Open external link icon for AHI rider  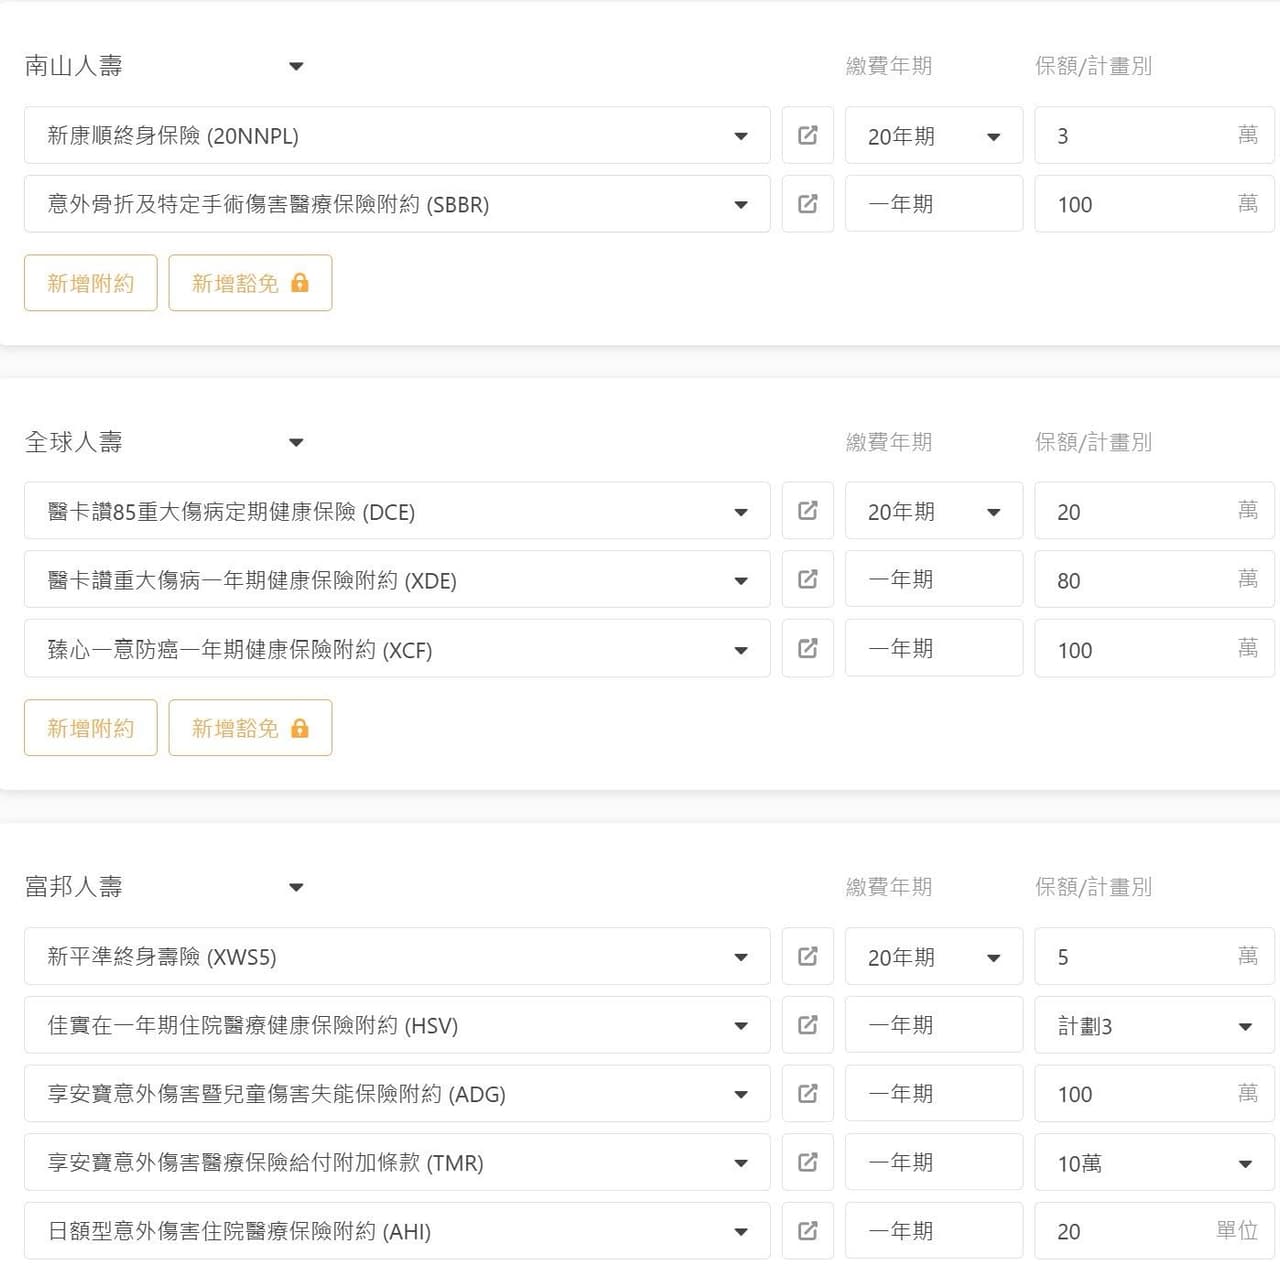pos(807,1231)
